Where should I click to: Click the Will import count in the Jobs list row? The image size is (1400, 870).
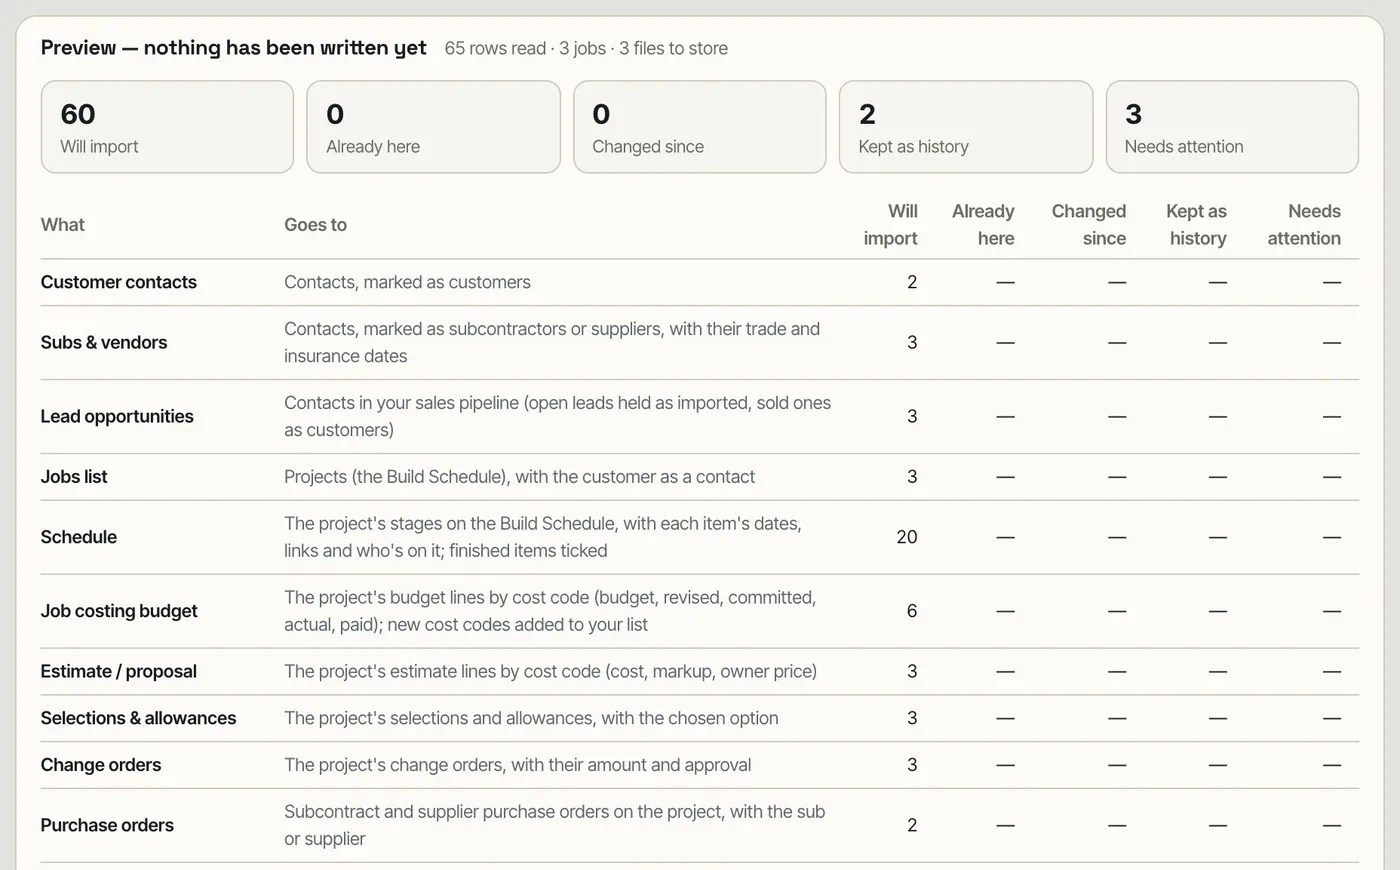[x=912, y=477]
